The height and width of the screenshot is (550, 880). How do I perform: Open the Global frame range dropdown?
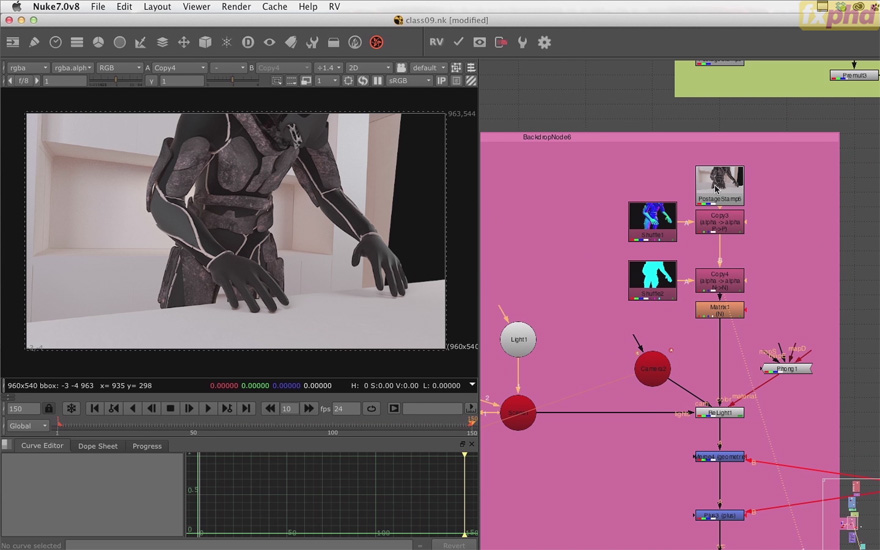click(28, 426)
